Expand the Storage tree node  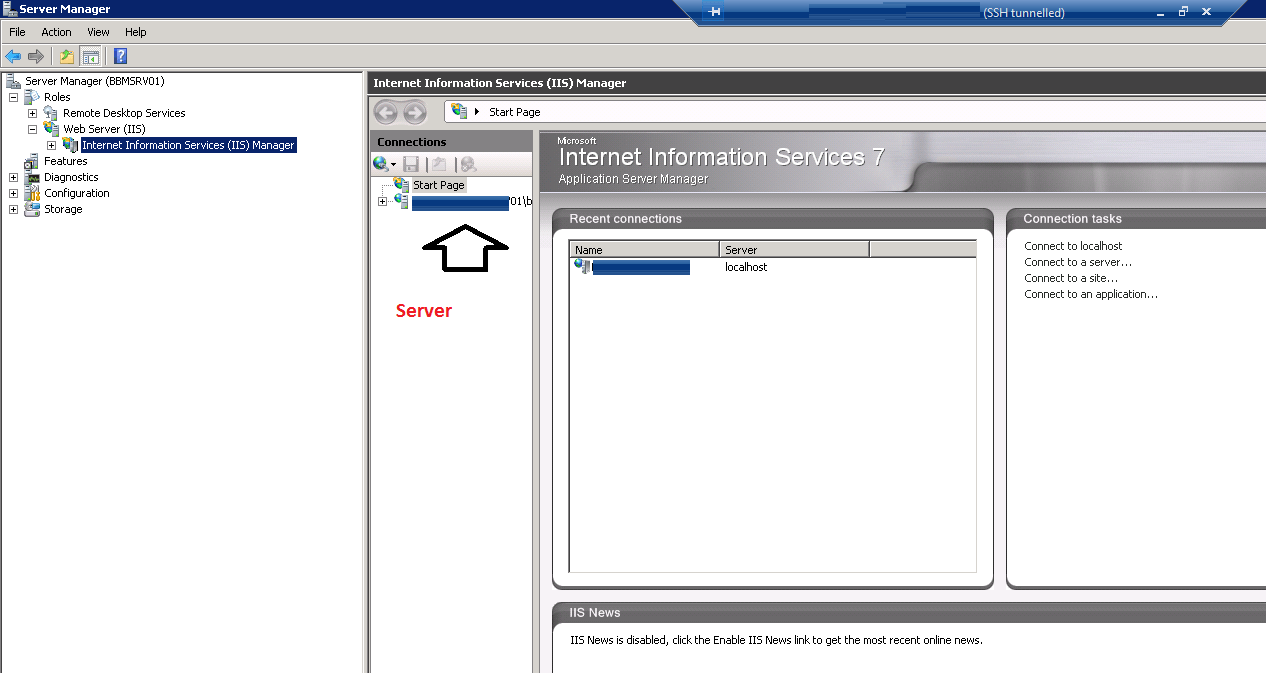tap(13, 209)
